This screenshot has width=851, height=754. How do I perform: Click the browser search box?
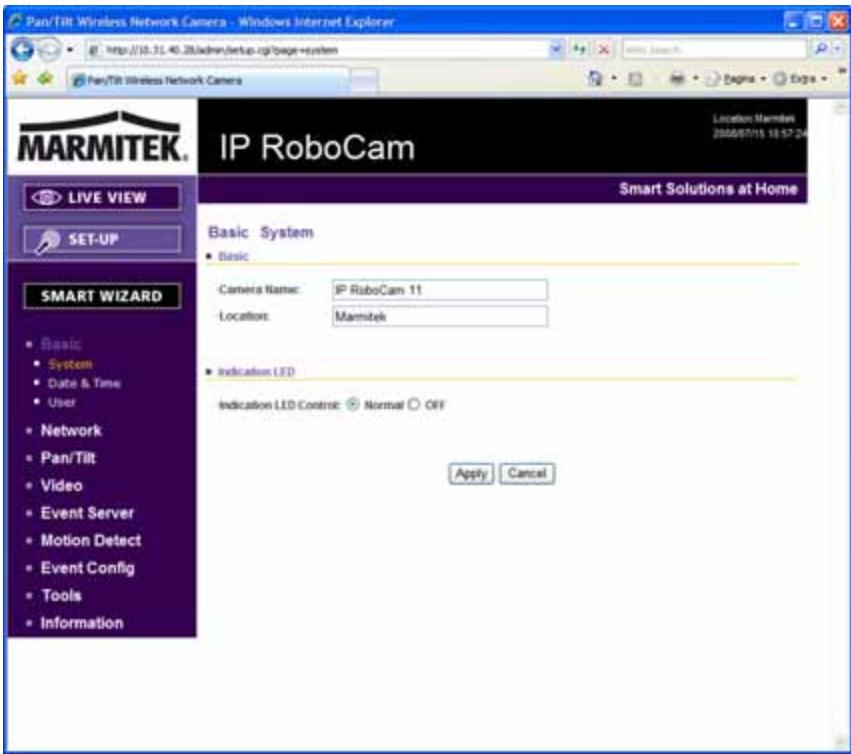[x=714, y=50]
